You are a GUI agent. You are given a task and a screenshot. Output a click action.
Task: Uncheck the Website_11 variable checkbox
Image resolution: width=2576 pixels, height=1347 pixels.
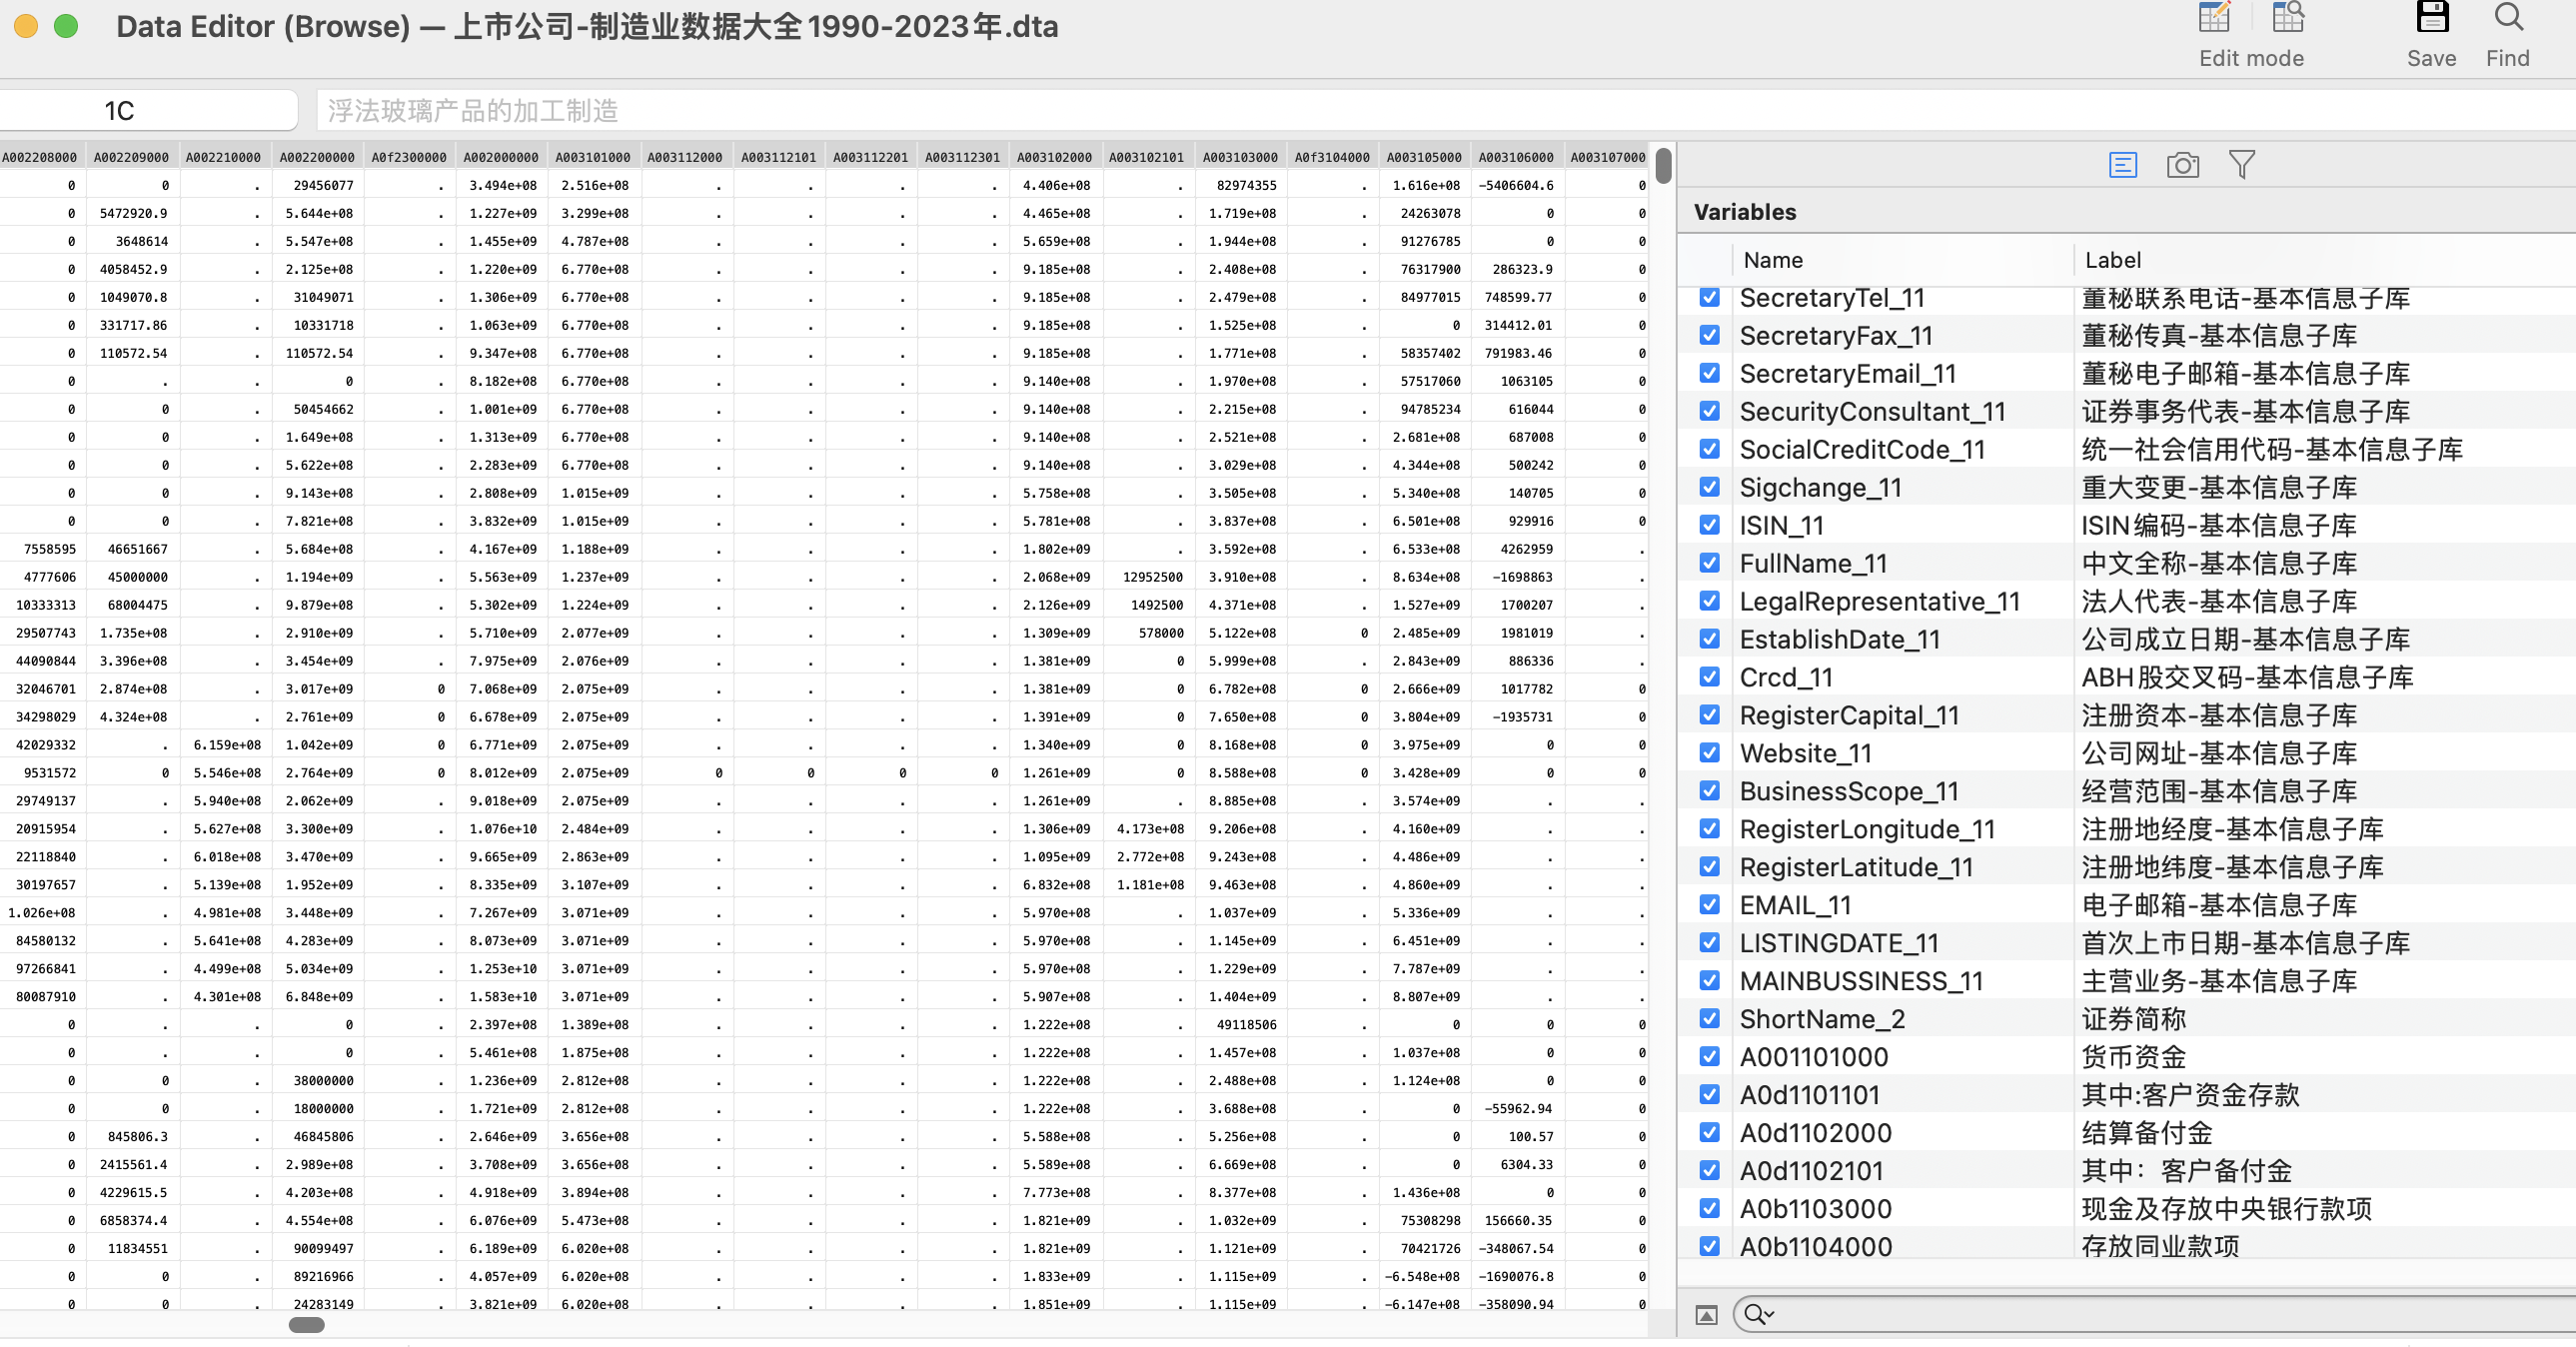tap(1710, 753)
